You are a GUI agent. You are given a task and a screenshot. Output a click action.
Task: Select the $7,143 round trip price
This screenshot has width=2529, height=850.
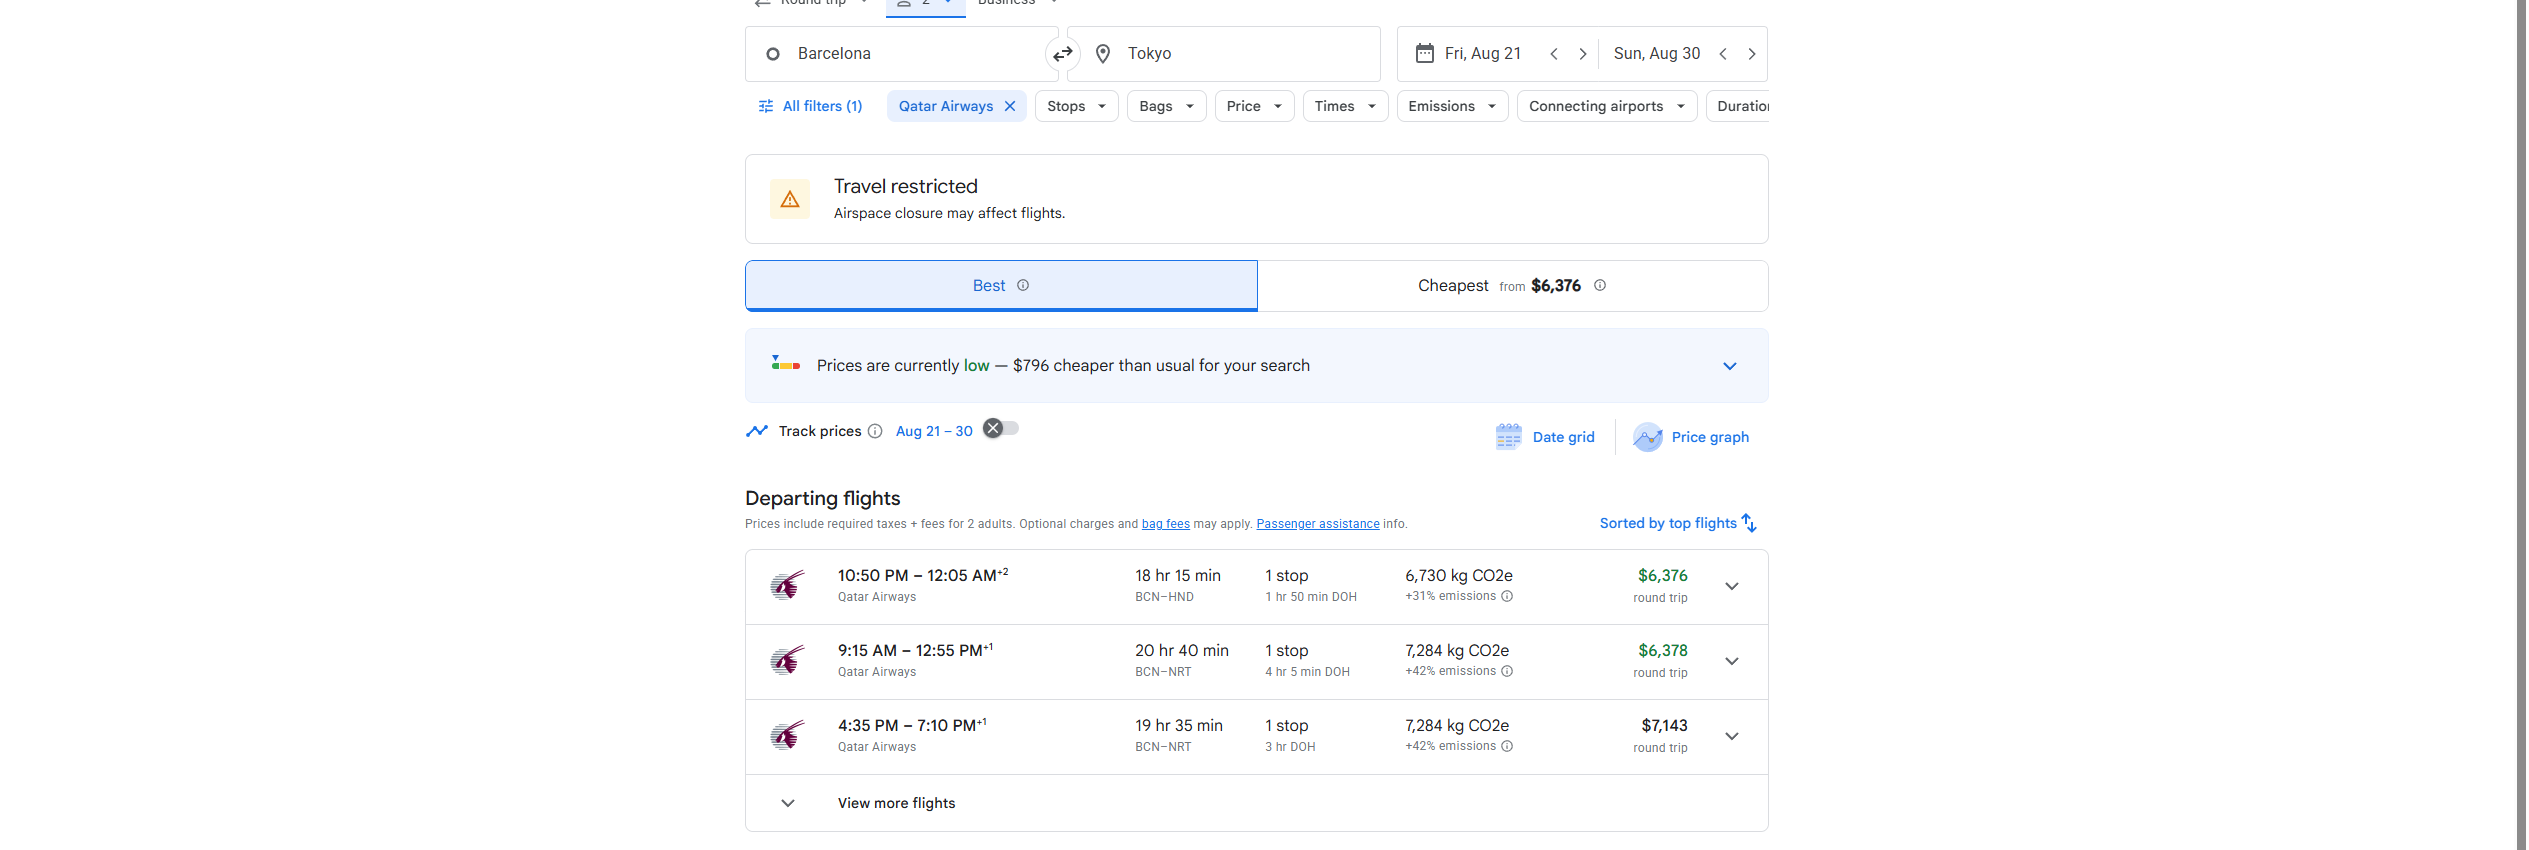[1664, 726]
